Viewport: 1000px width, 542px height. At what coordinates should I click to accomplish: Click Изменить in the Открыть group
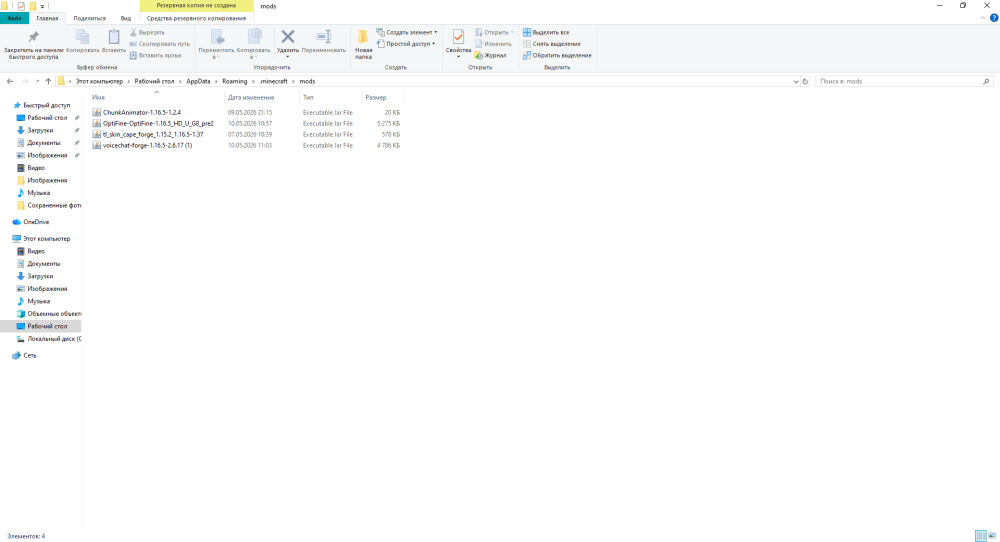pyautogui.click(x=493, y=44)
